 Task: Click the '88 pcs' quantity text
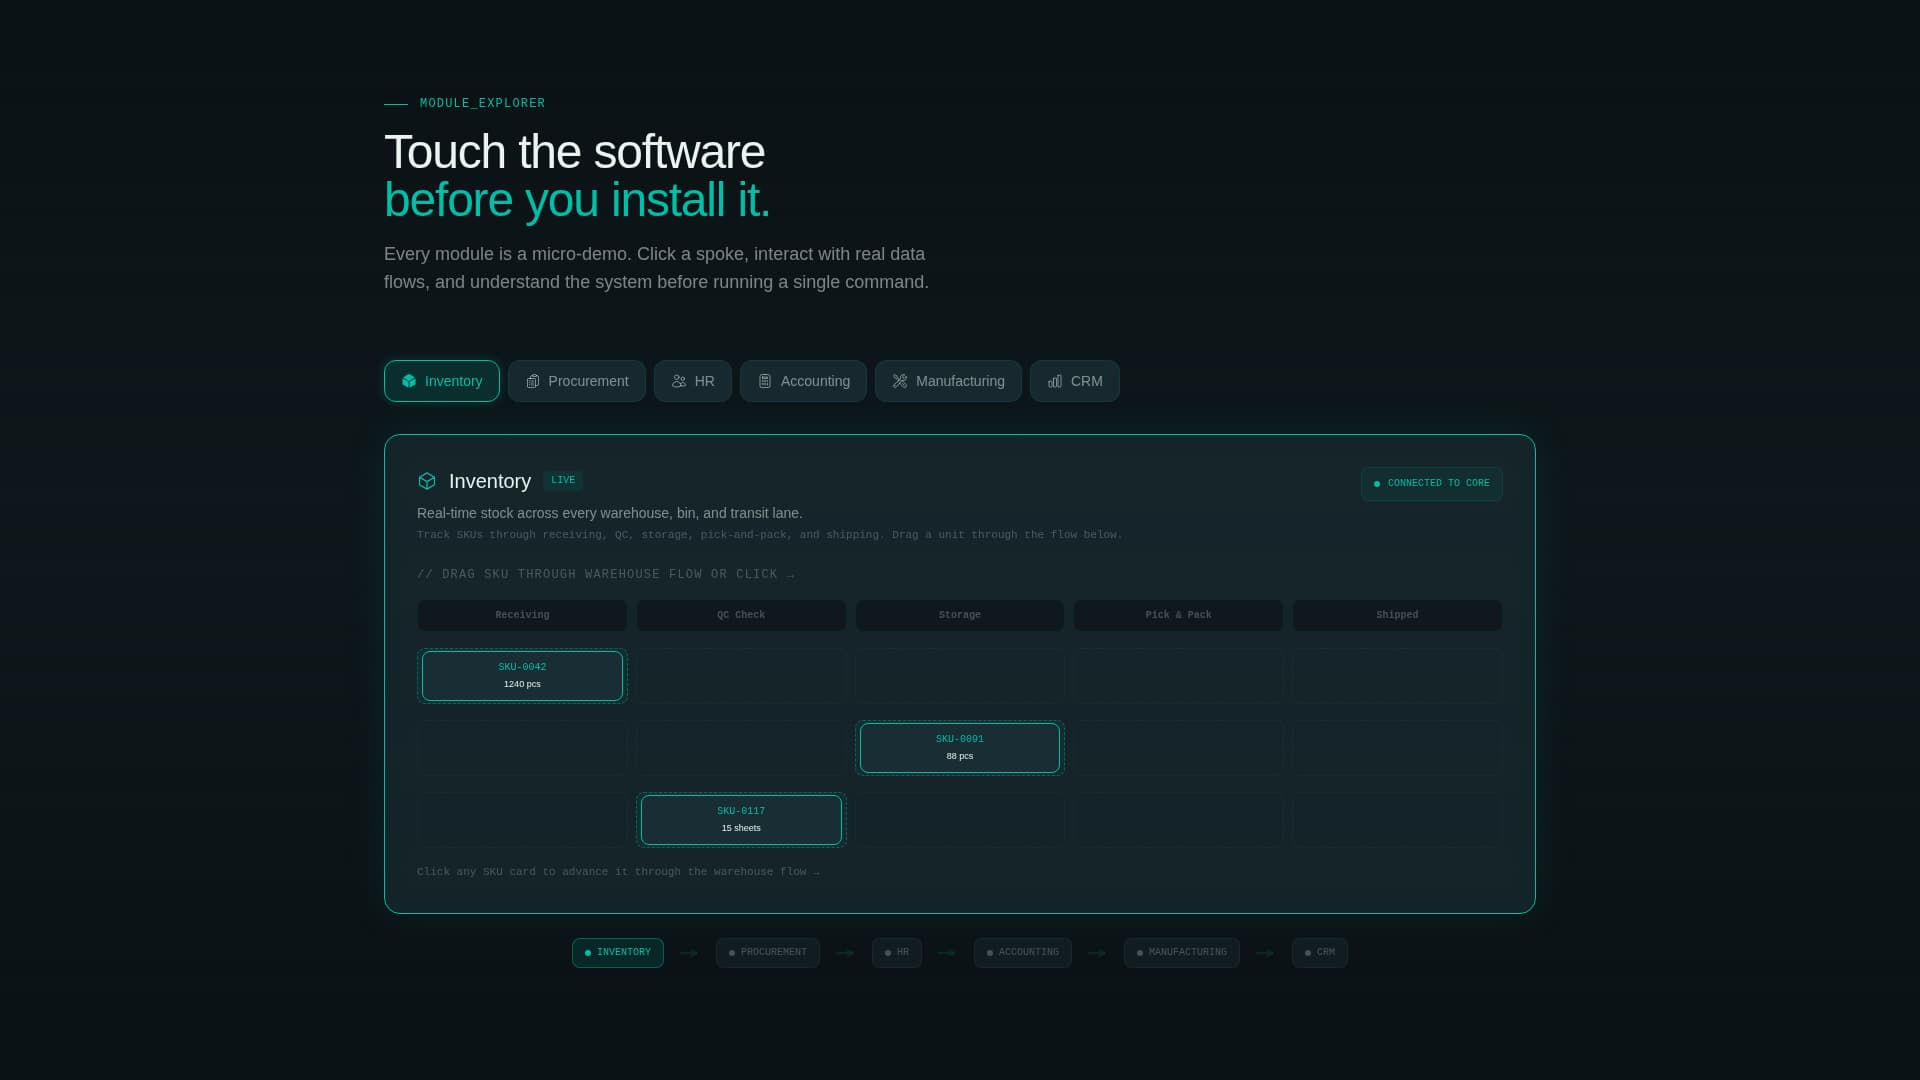pos(960,756)
